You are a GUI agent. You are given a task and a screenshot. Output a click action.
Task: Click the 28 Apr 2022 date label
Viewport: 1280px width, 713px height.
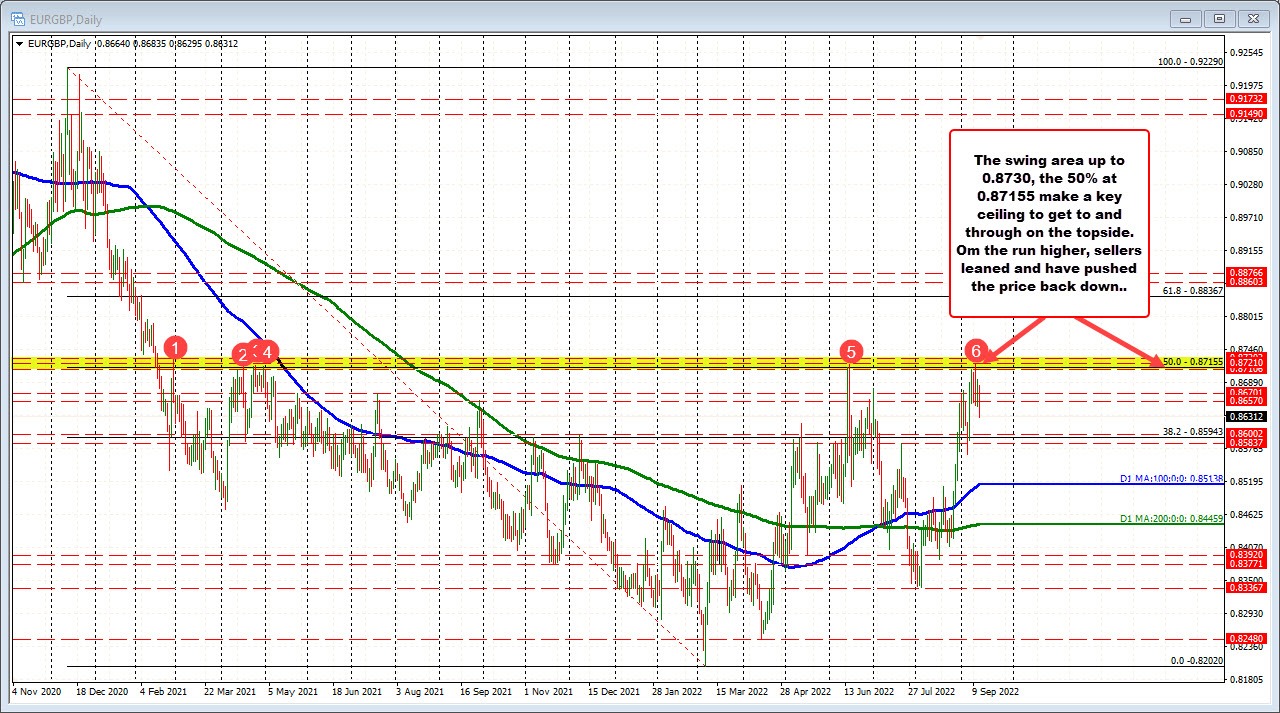(x=806, y=690)
